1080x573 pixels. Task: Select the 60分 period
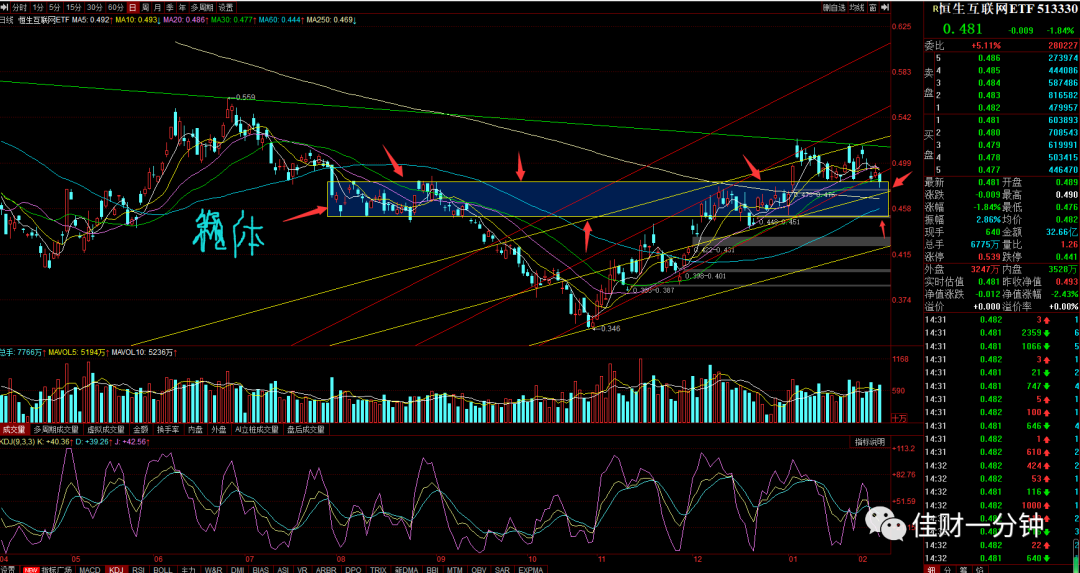coord(116,8)
